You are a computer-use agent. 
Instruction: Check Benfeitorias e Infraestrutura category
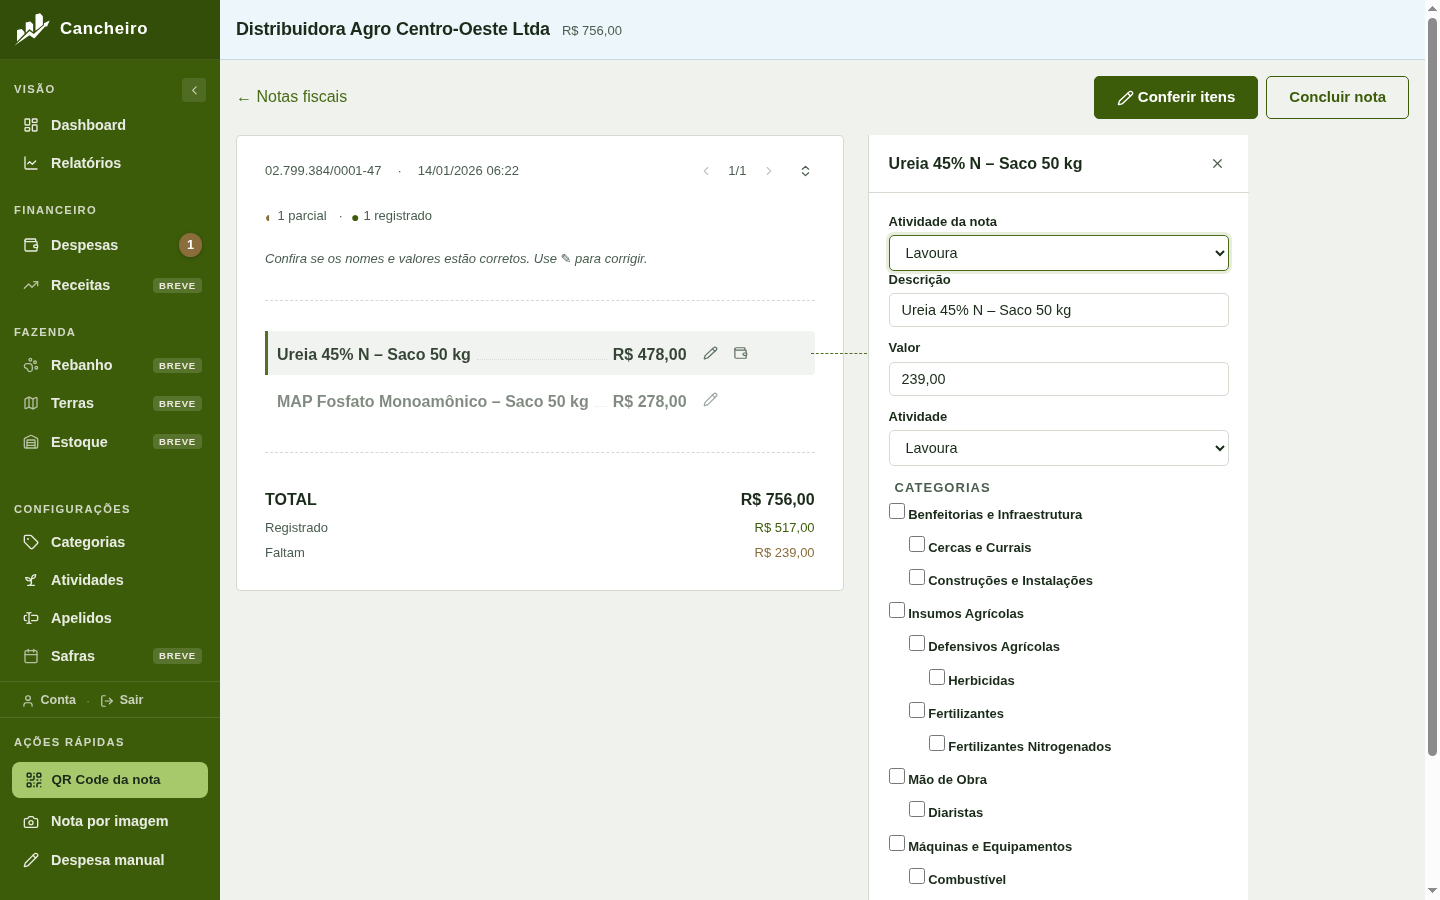pyautogui.click(x=897, y=511)
